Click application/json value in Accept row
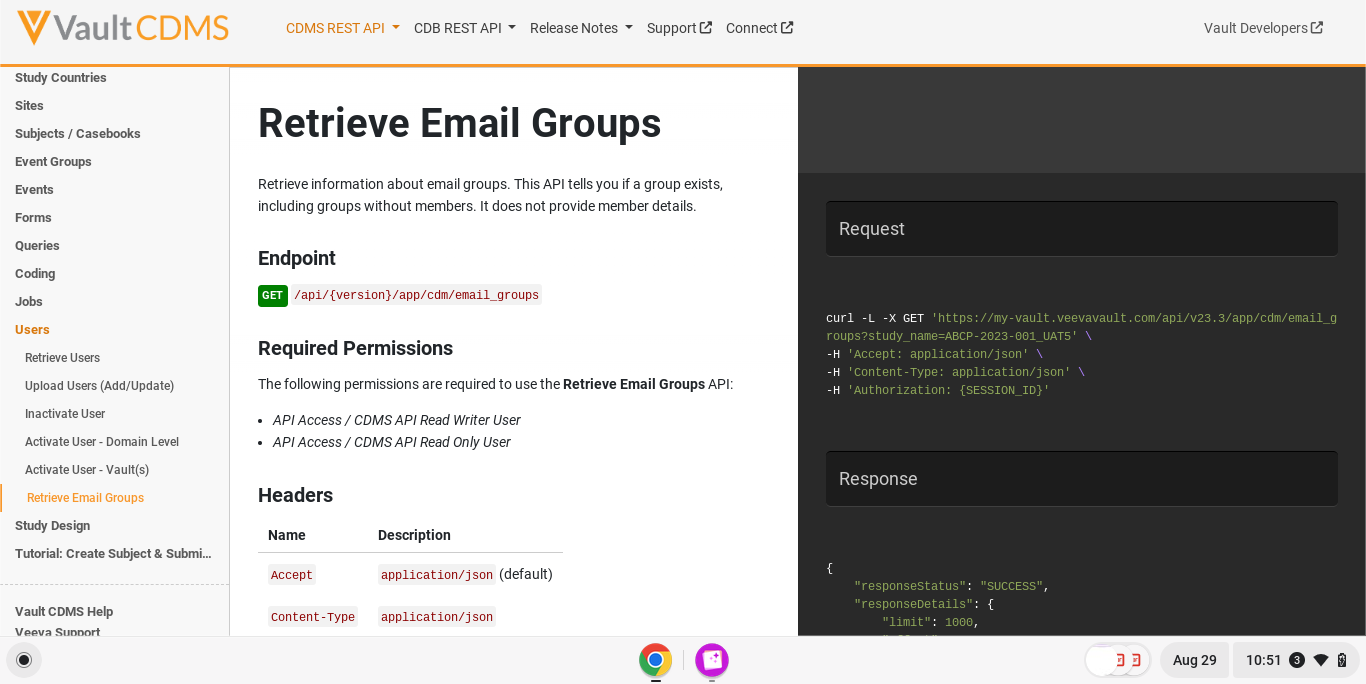Viewport: 1366px width, 684px height. point(436,575)
